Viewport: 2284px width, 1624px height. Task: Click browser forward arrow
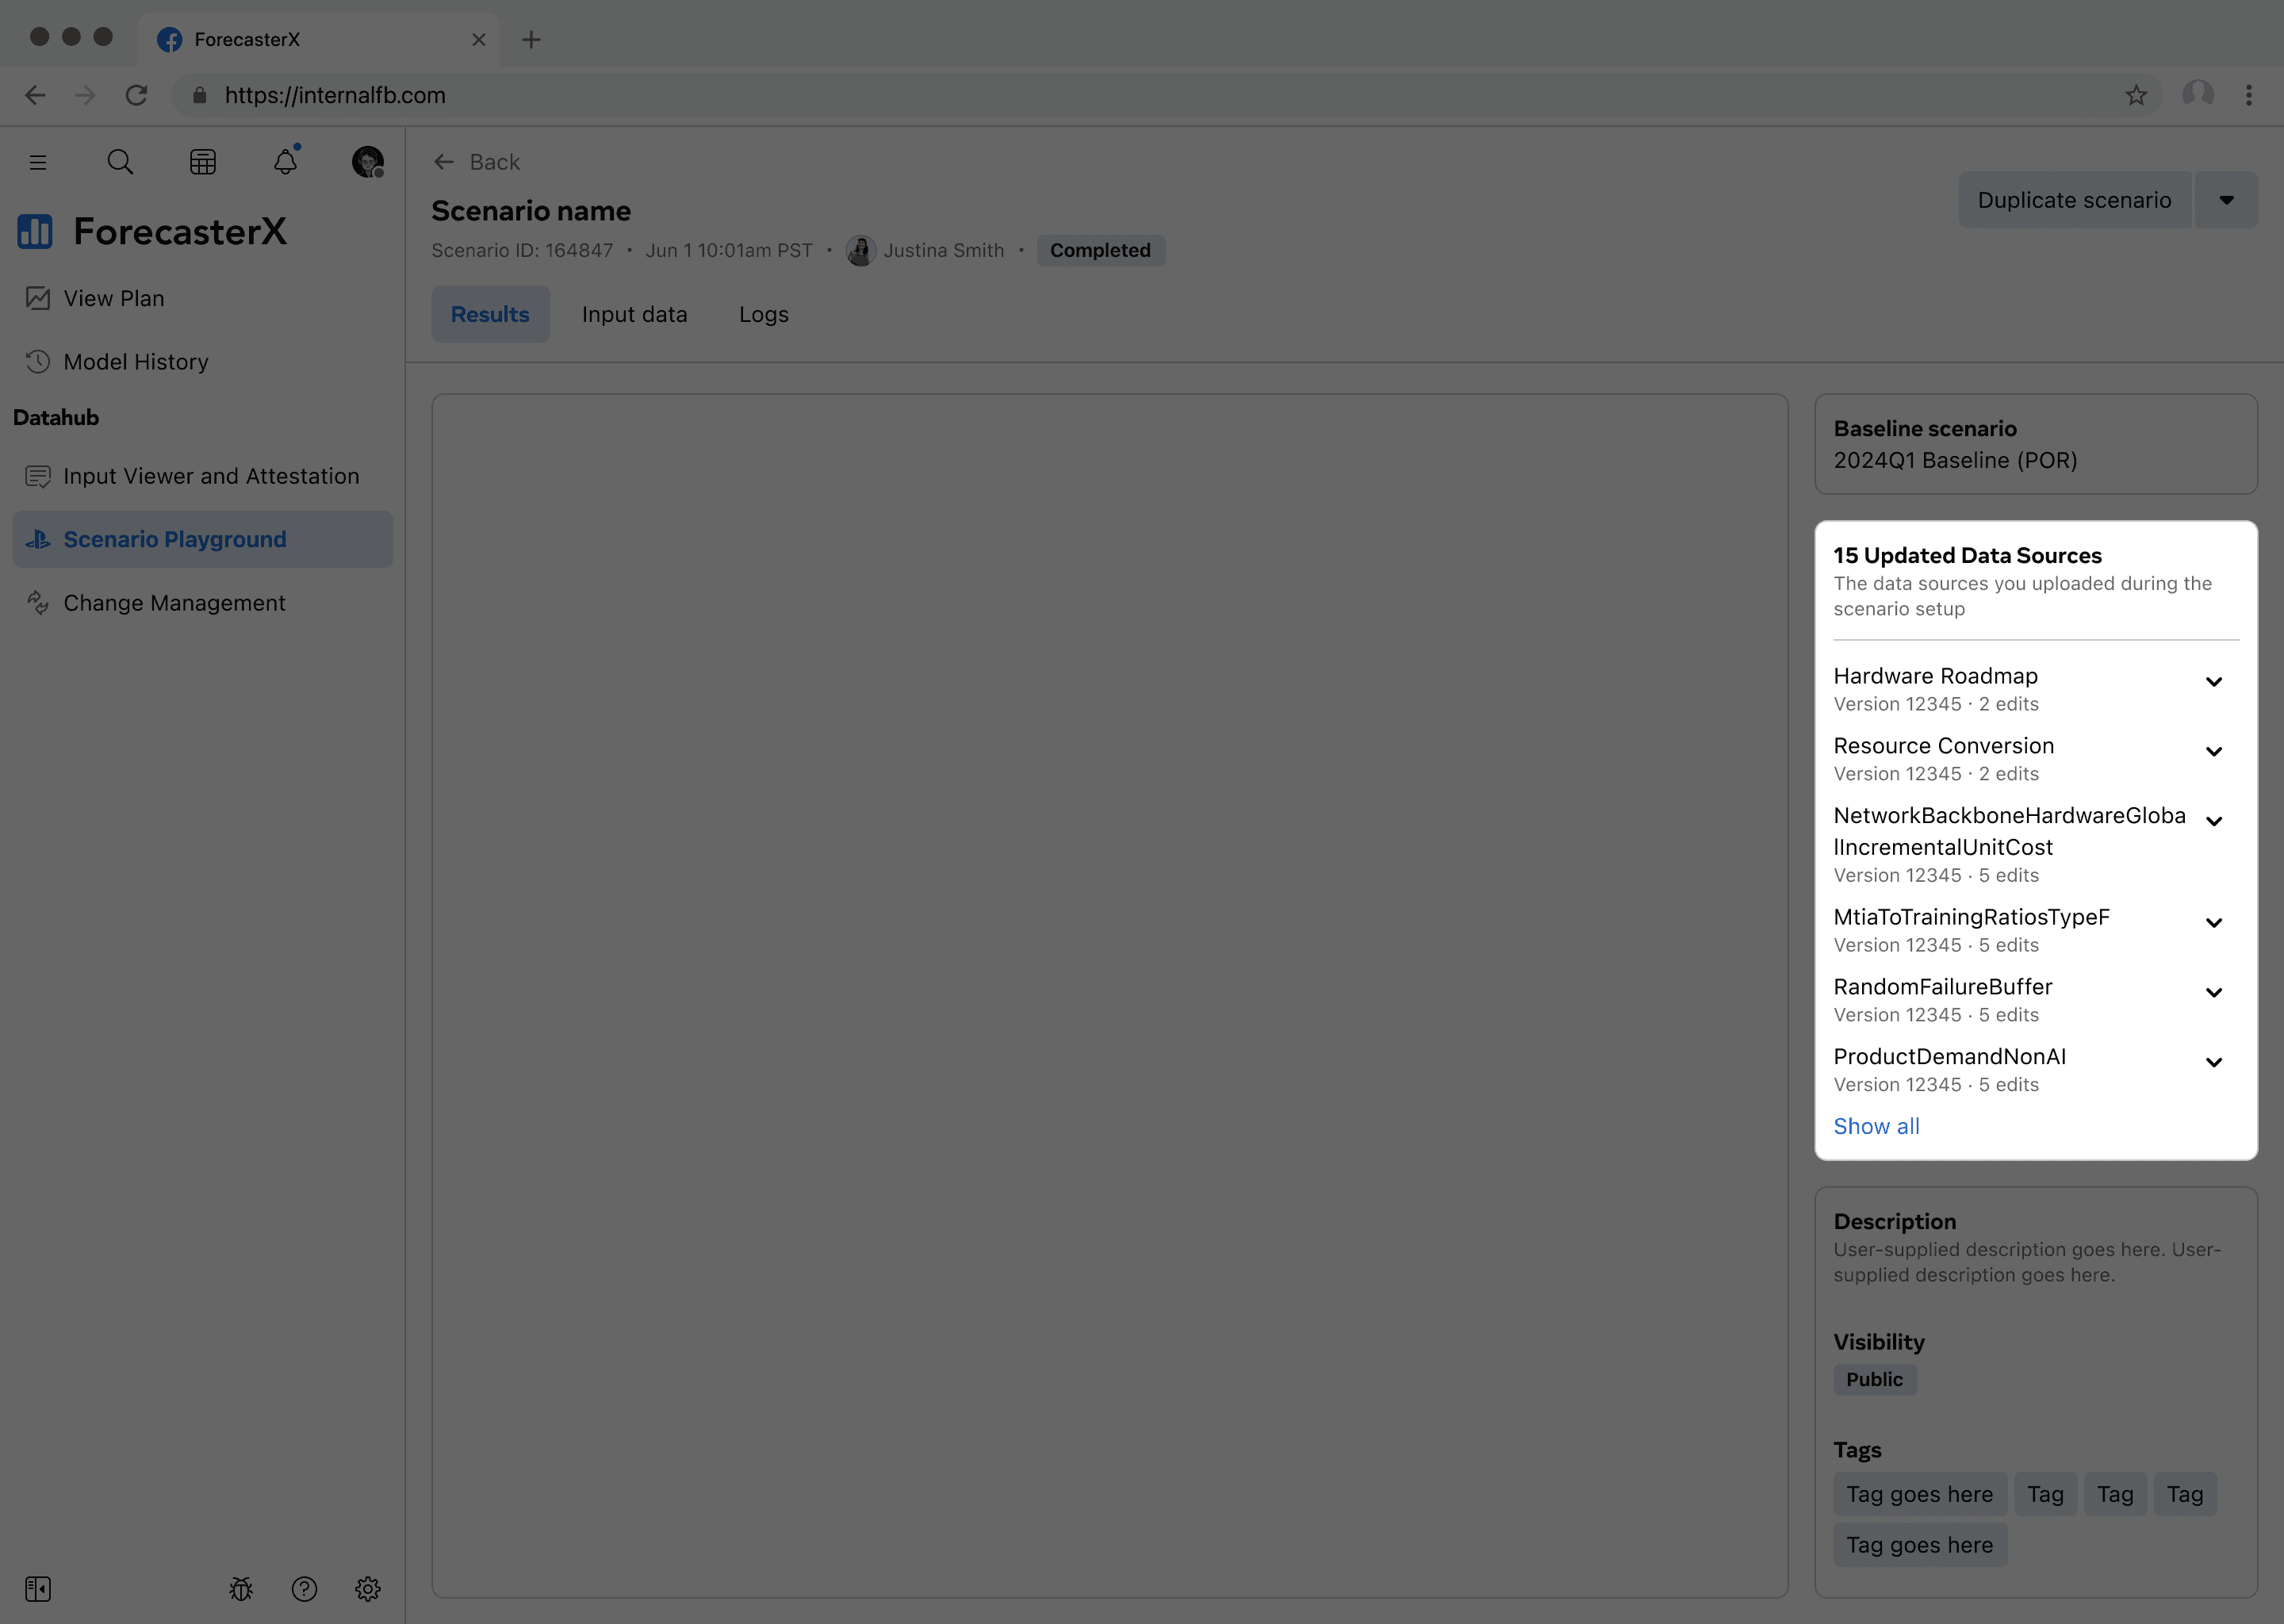click(86, 95)
